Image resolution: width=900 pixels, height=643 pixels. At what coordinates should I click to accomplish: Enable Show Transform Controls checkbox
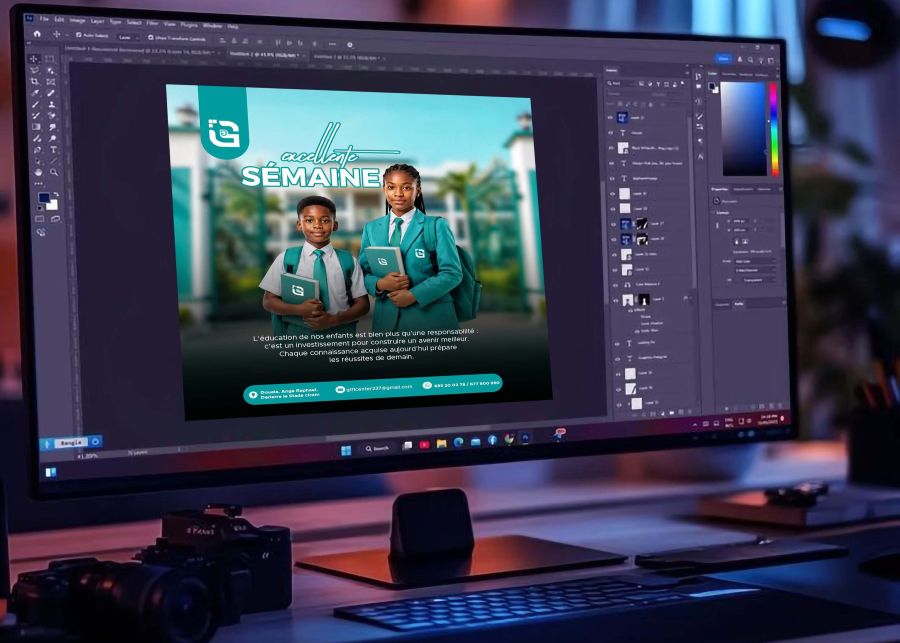[x=151, y=38]
